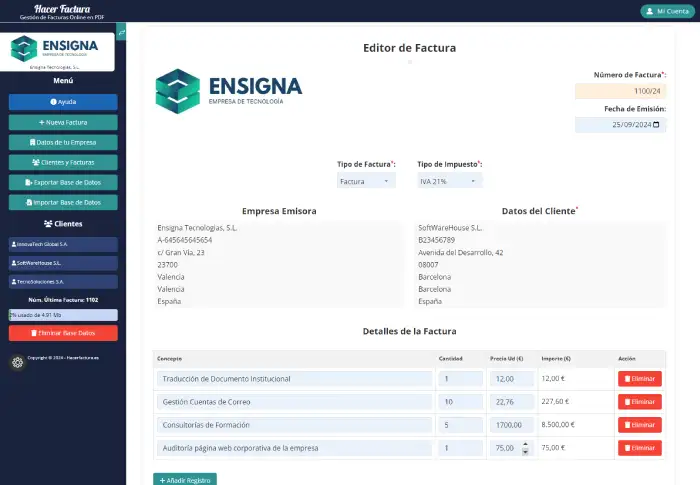Increase price with up stepper arrow
Viewport: 700px width, 485px height.
[525, 444]
